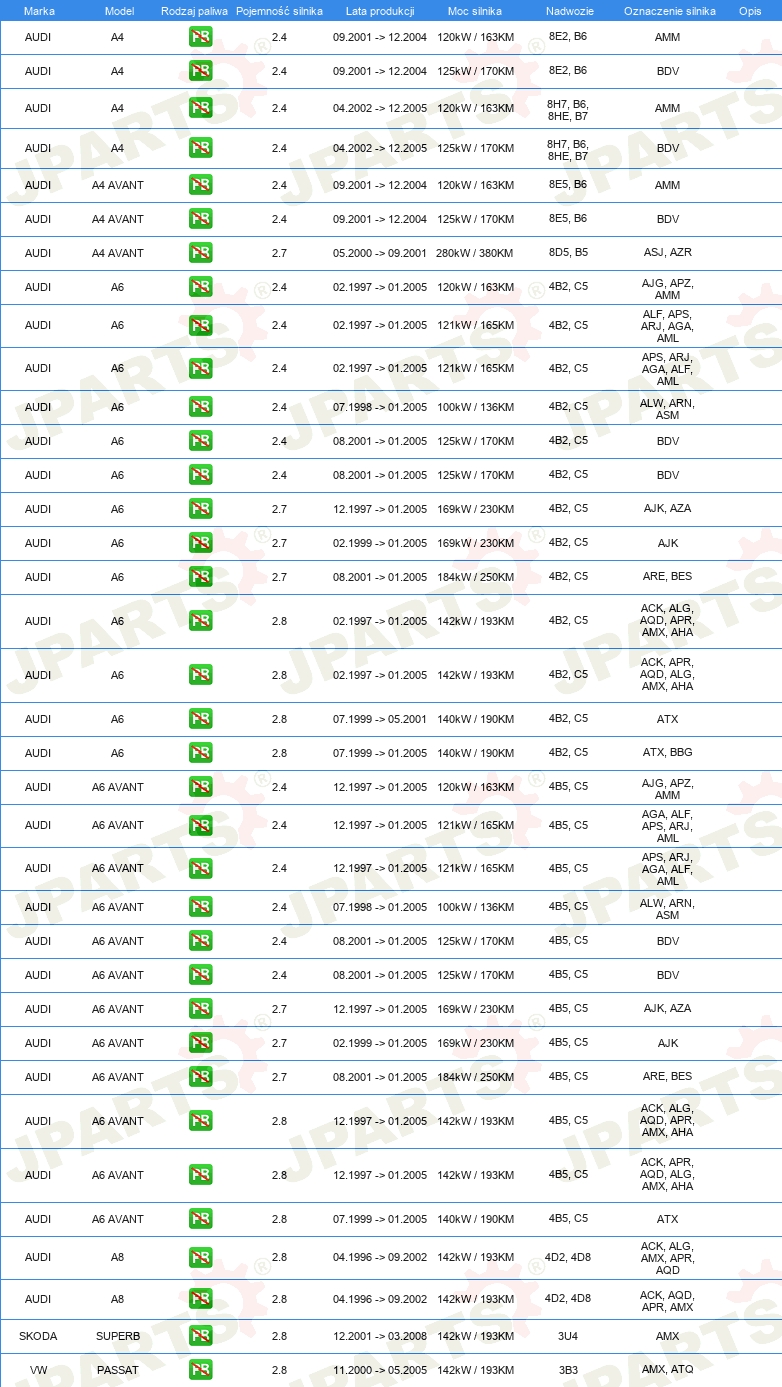Click the fuel icon for A6 Avant 02.1999 AJK row
The image size is (782, 1387).
(201, 1043)
